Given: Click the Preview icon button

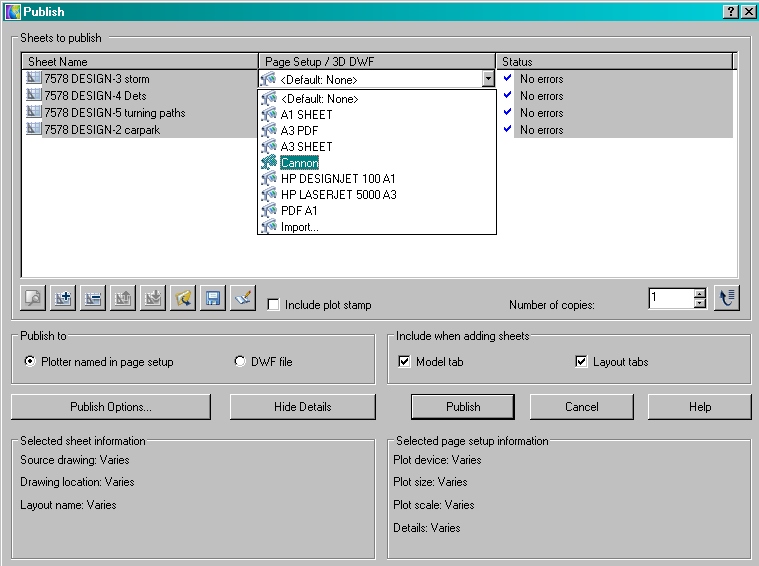Looking at the screenshot, I should 34,298.
